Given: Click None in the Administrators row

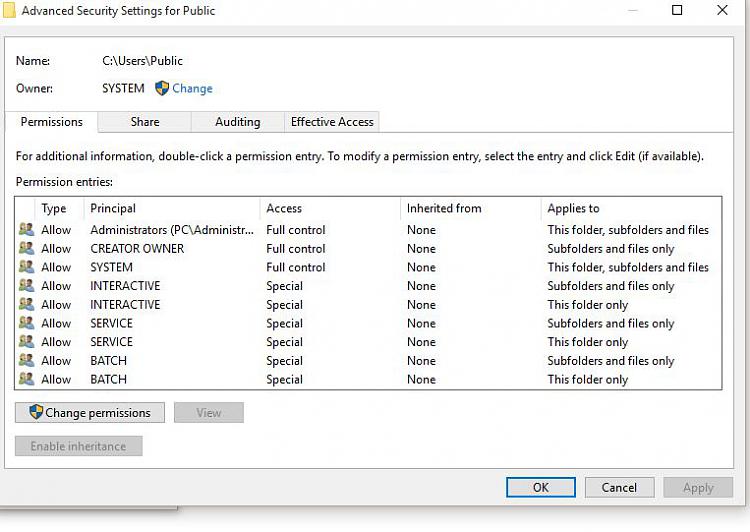Looking at the screenshot, I should coord(421,230).
